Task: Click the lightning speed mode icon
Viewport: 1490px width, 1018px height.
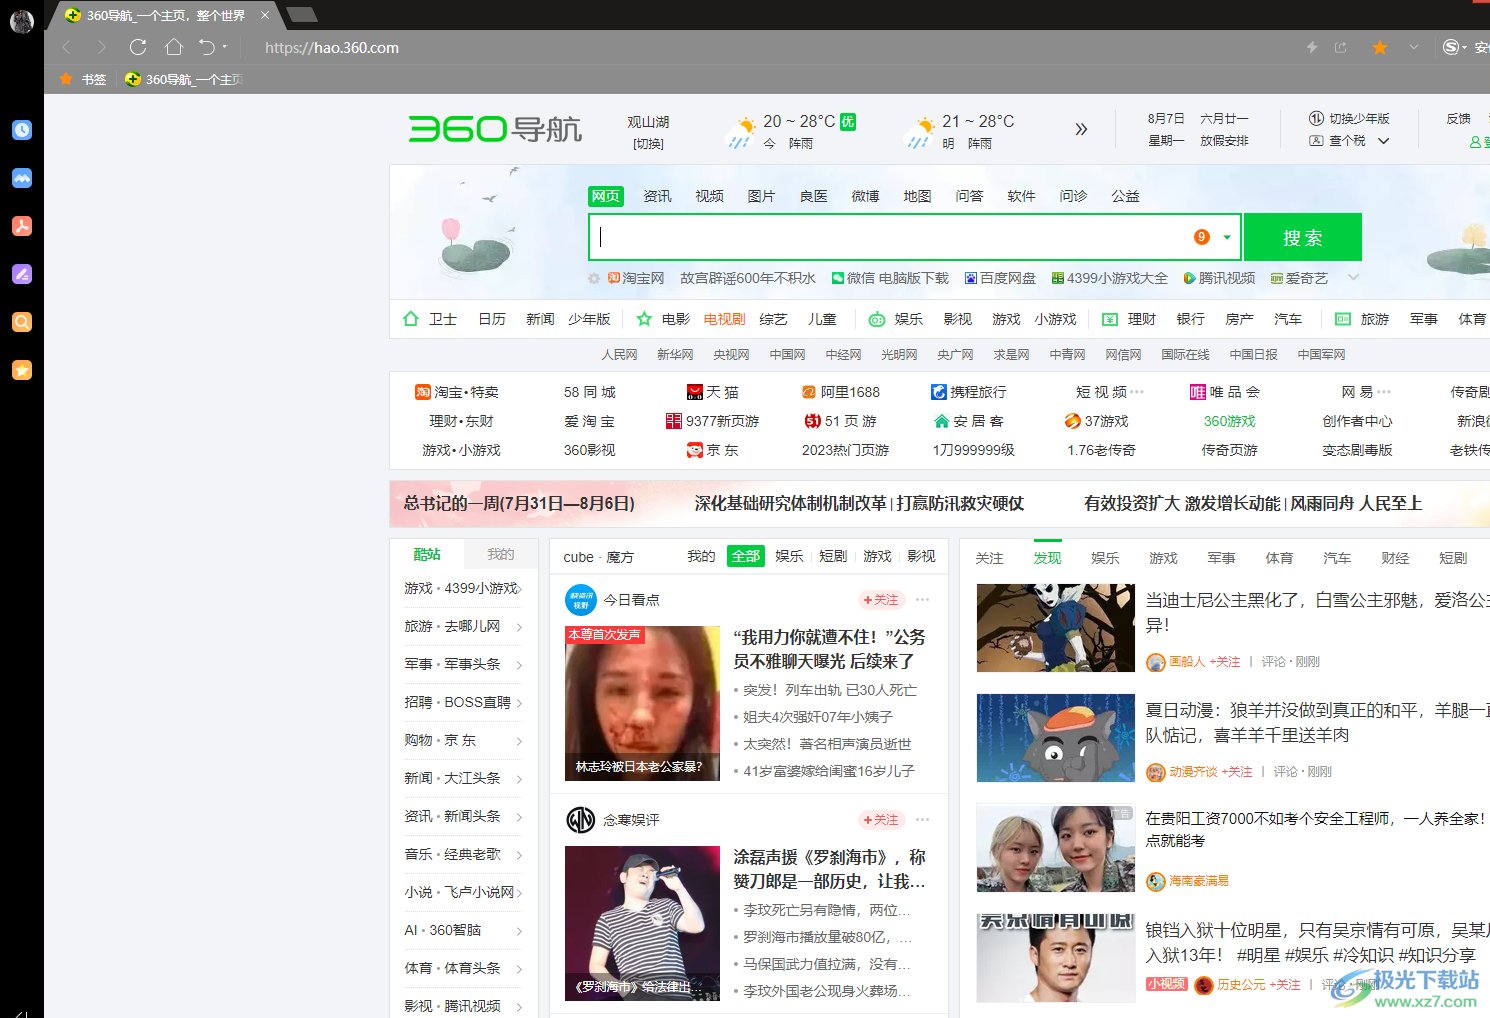Action: 1312,47
